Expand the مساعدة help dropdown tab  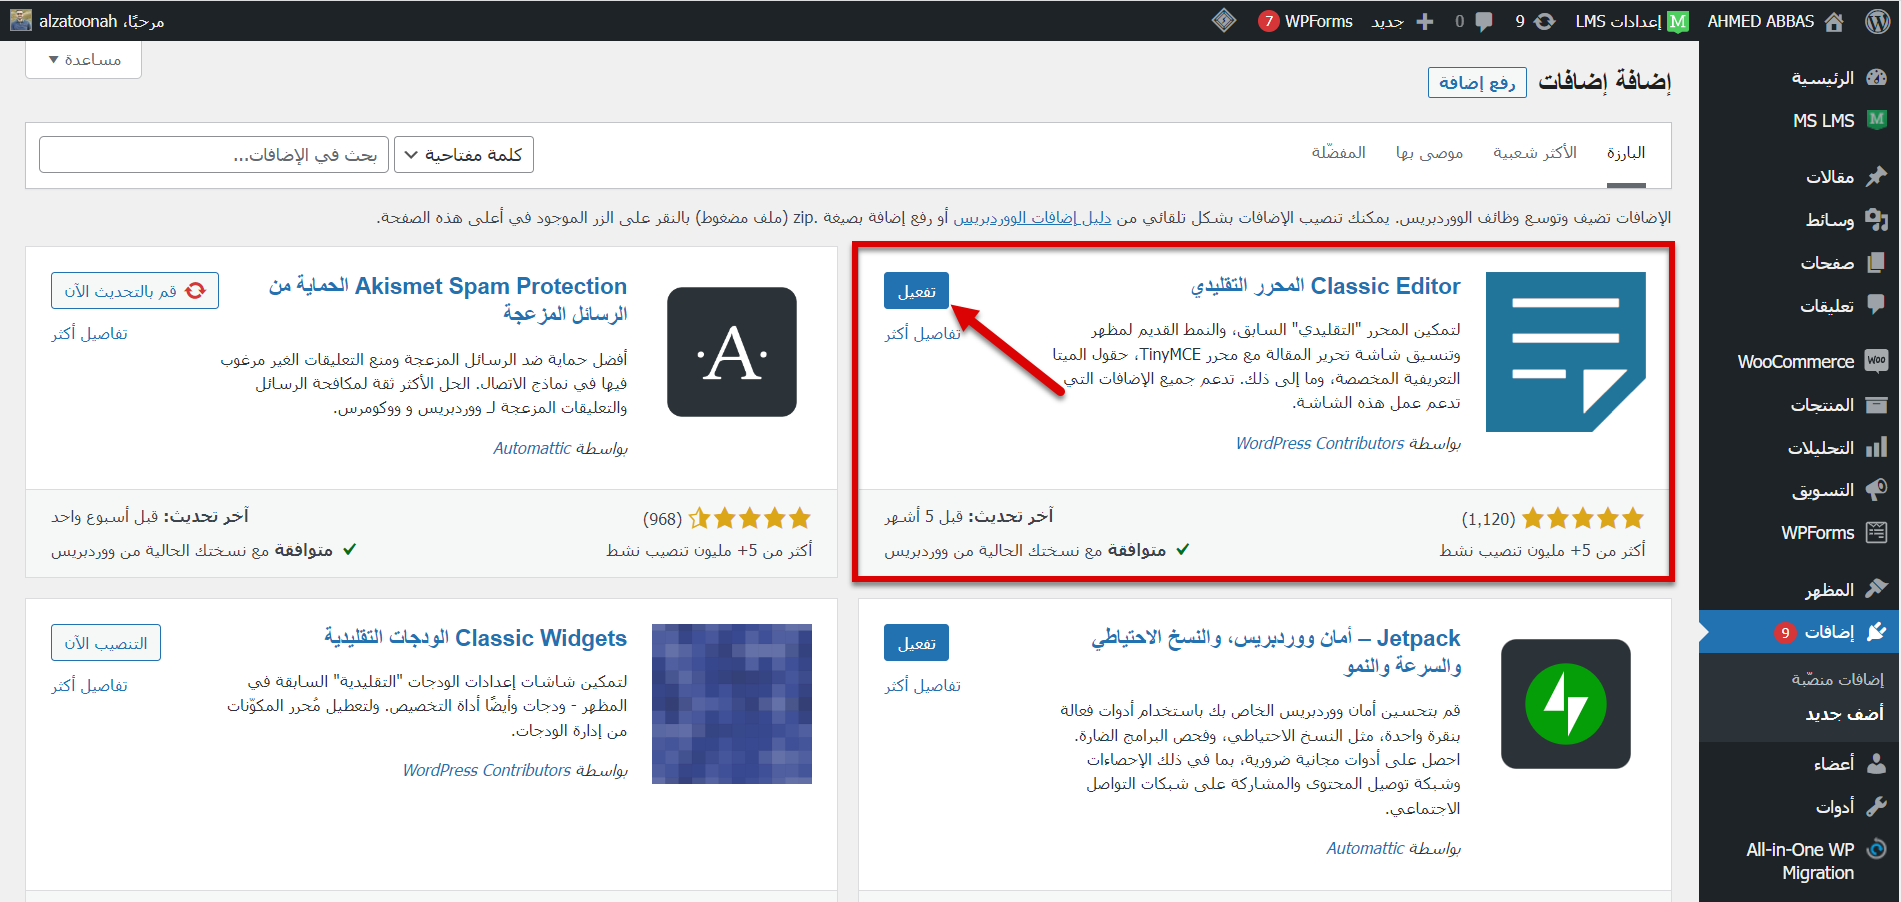coord(83,60)
